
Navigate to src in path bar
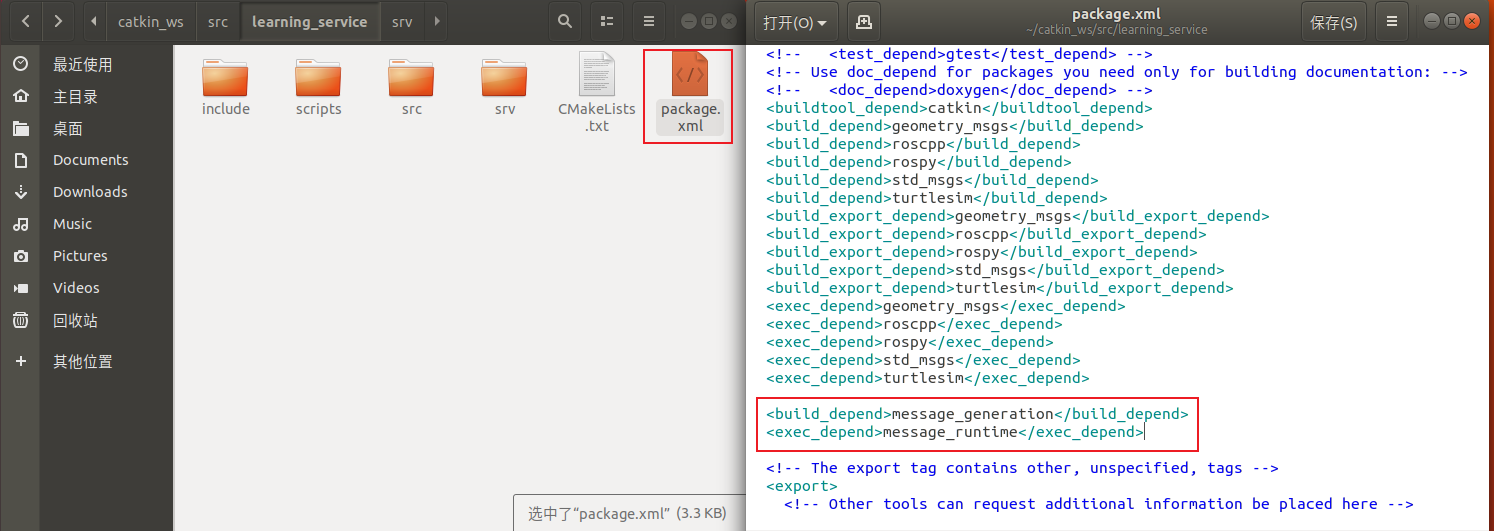pos(218,21)
